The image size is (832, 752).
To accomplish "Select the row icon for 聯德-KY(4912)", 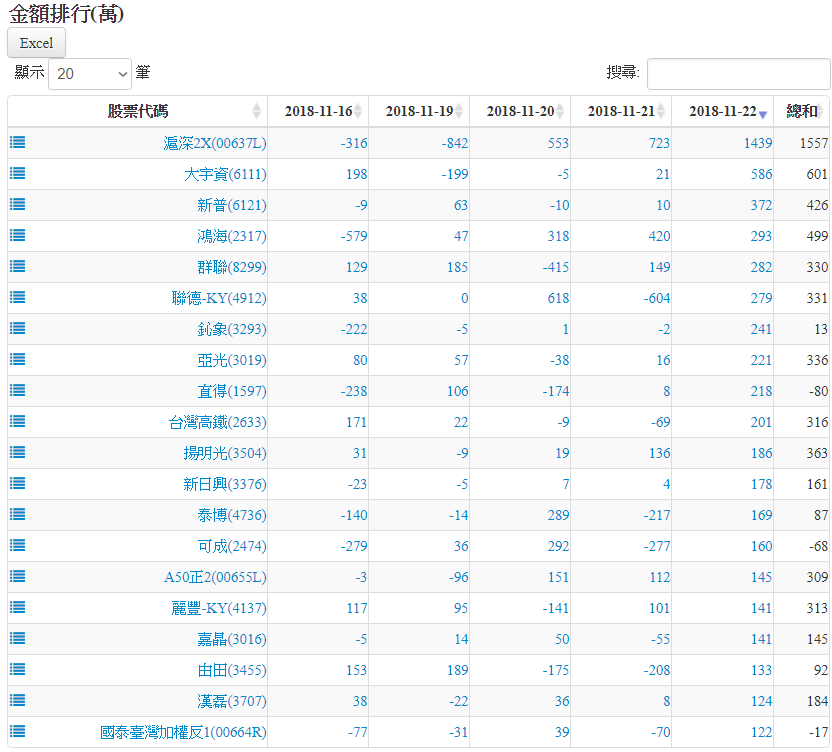I will 17,297.
